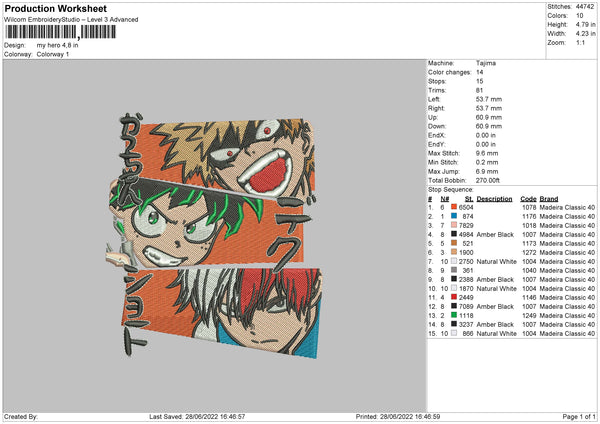This screenshot has width=600, height=424.
Task: Click the EndX value "0.00 in"
Action: tap(486, 135)
